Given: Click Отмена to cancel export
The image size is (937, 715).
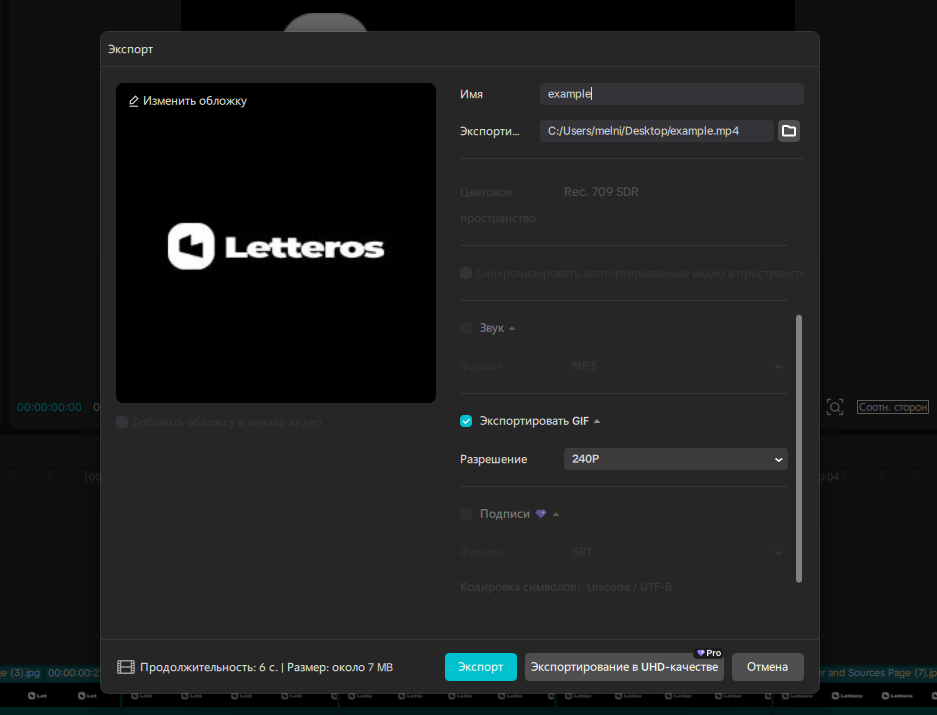Looking at the screenshot, I should click(x=767, y=667).
